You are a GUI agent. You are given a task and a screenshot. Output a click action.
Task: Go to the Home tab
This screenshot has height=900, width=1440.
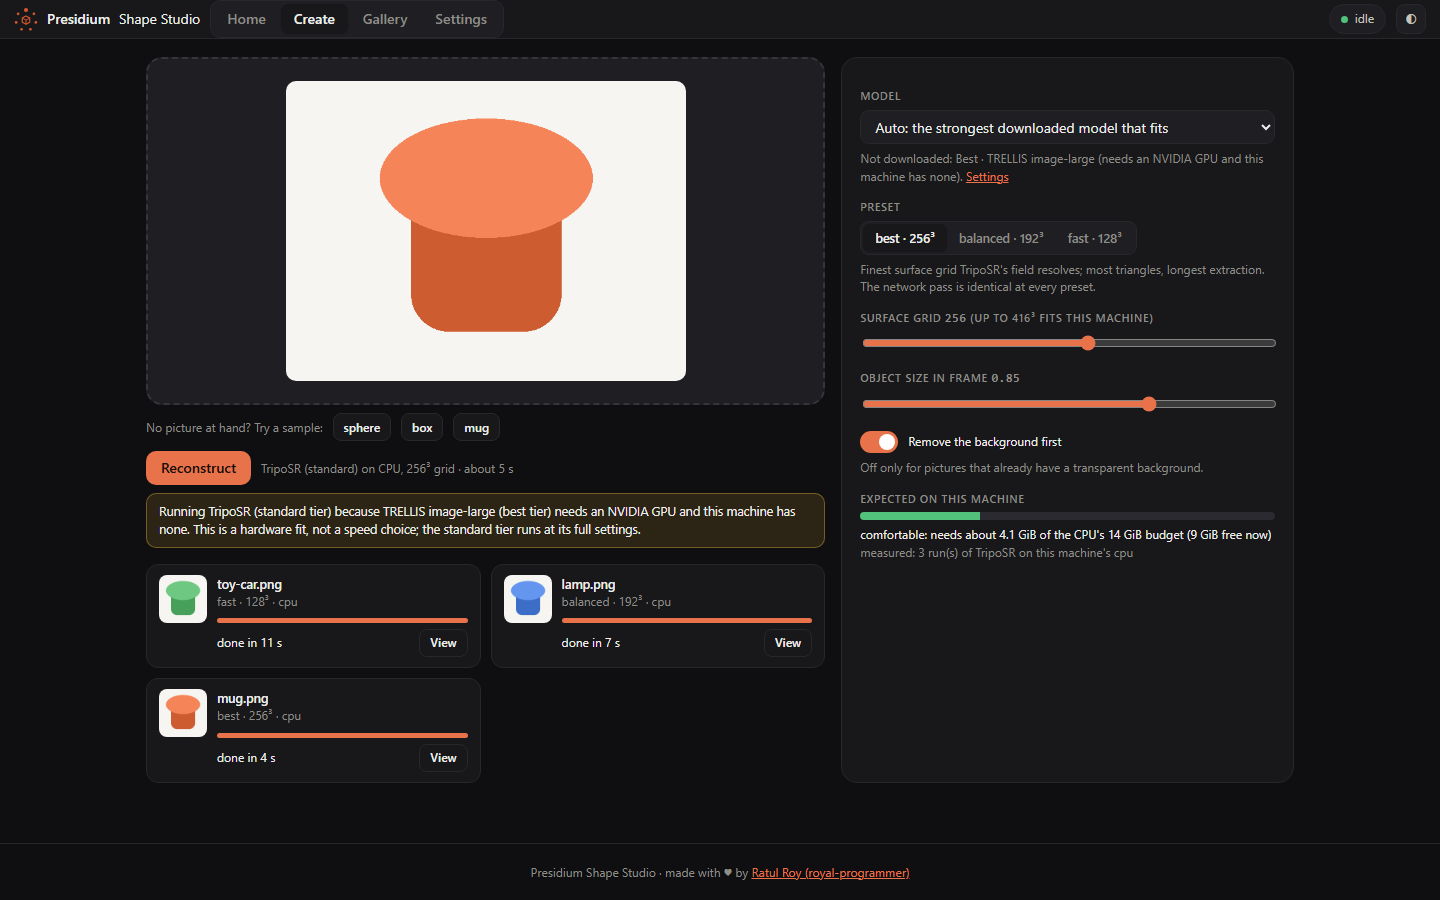pos(246,19)
